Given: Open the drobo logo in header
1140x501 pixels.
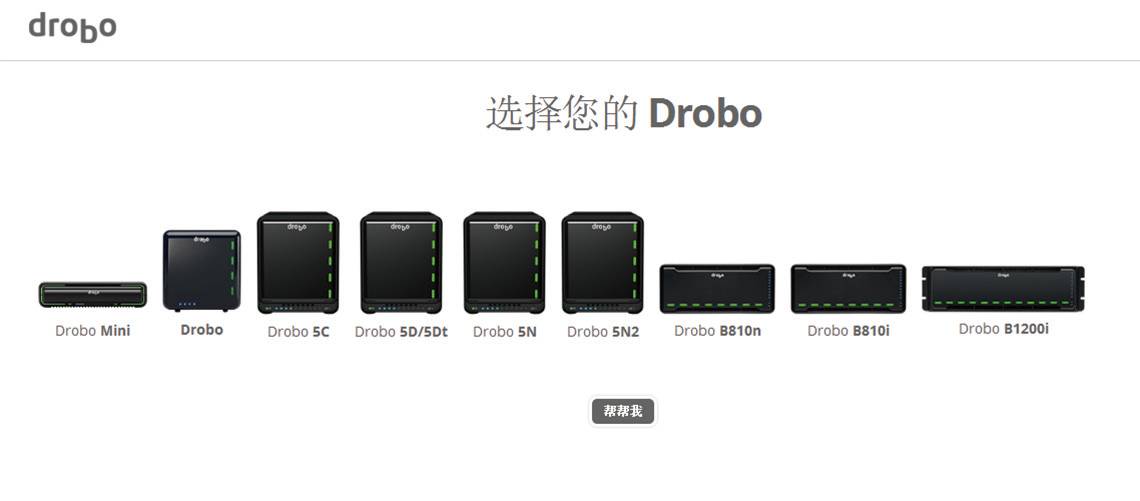Looking at the screenshot, I should click(x=73, y=28).
